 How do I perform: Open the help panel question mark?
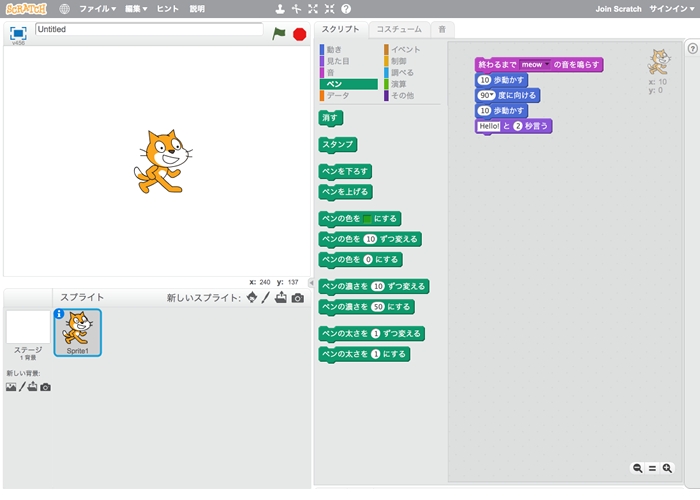click(x=693, y=49)
